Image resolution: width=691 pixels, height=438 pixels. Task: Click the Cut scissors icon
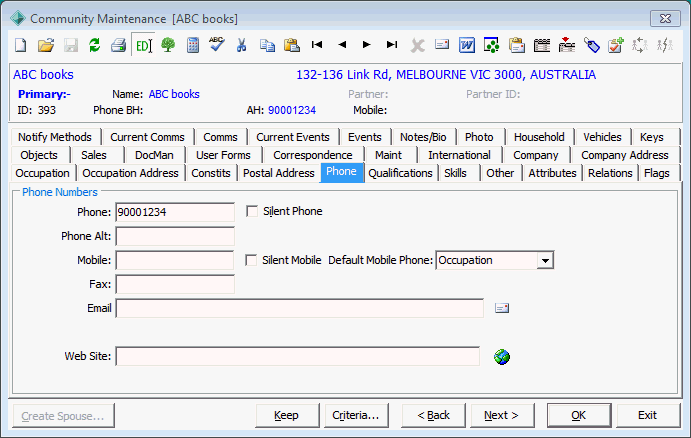241,45
